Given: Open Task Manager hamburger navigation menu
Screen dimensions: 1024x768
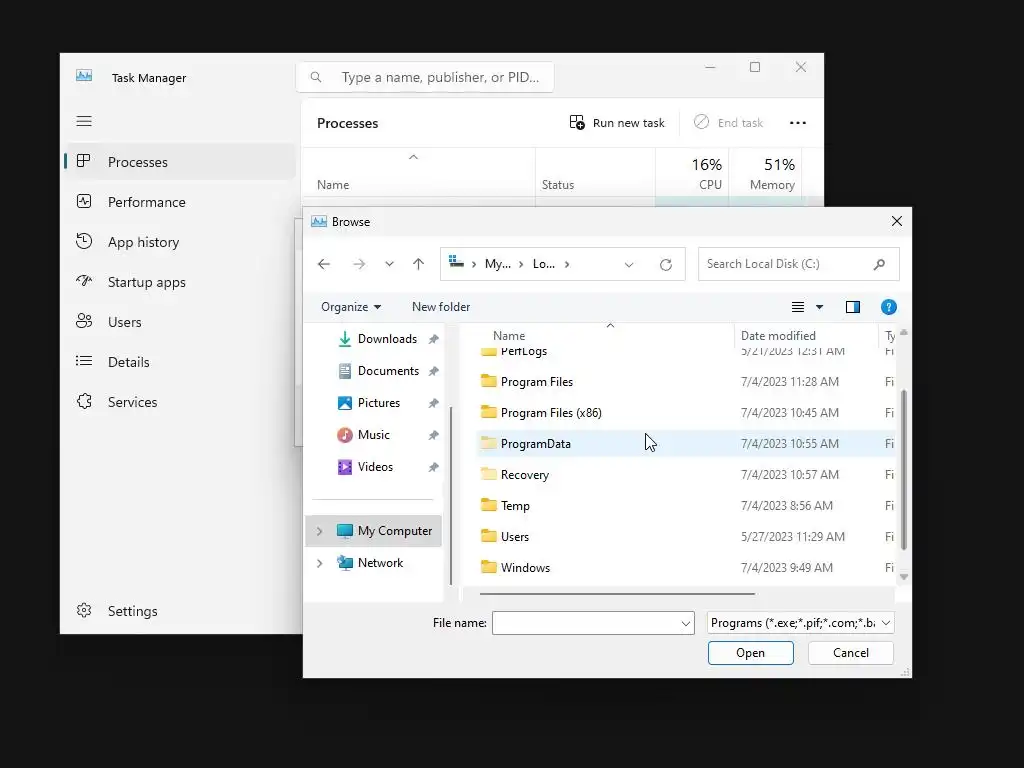Looking at the screenshot, I should pyautogui.click(x=84, y=121).
